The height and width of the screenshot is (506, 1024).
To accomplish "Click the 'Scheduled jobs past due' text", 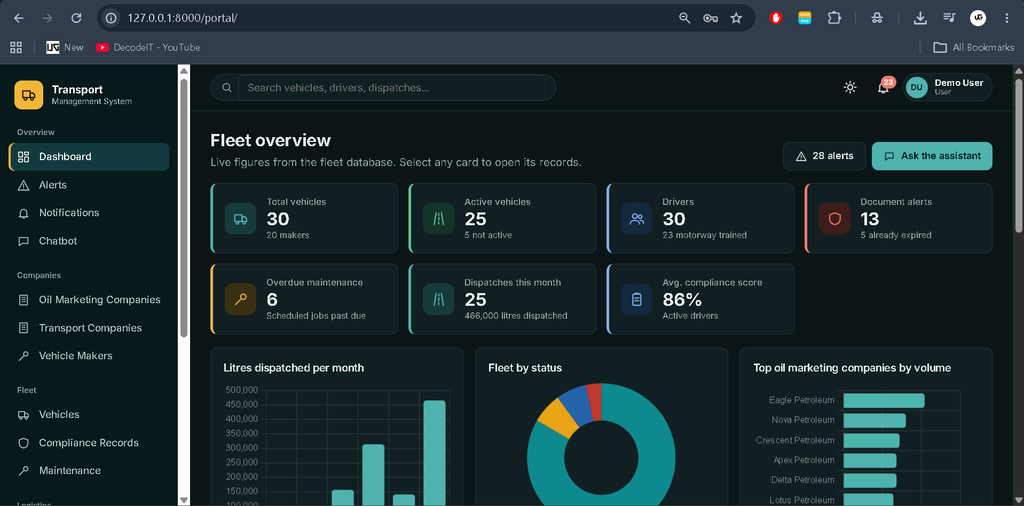I will tap(315, 315).
